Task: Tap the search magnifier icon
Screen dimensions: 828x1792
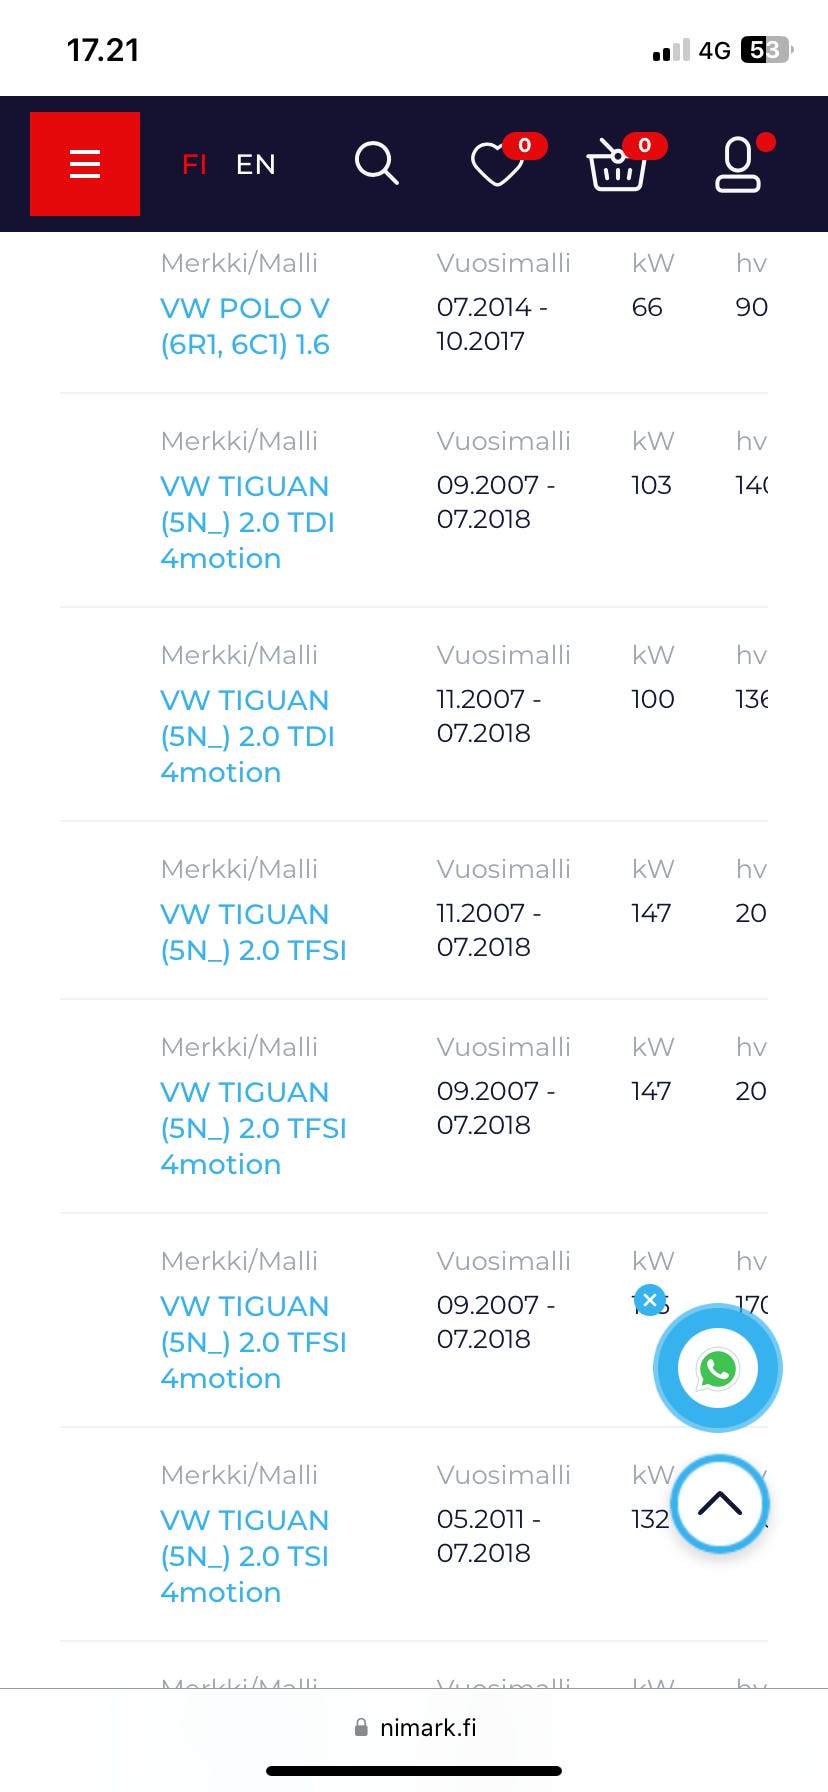Action: pos(376,163)
